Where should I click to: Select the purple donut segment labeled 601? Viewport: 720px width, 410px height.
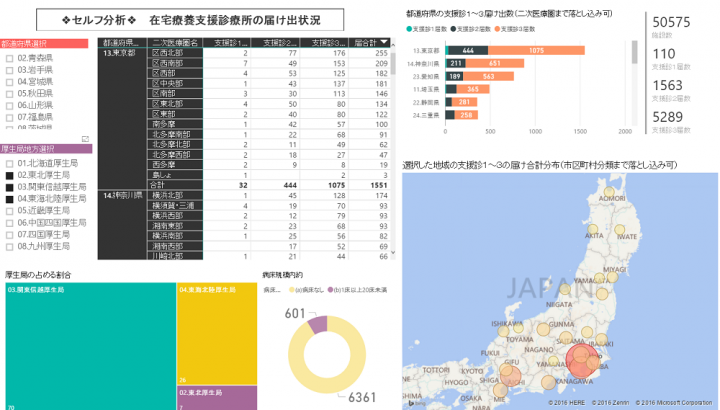(x=319, y=323)
